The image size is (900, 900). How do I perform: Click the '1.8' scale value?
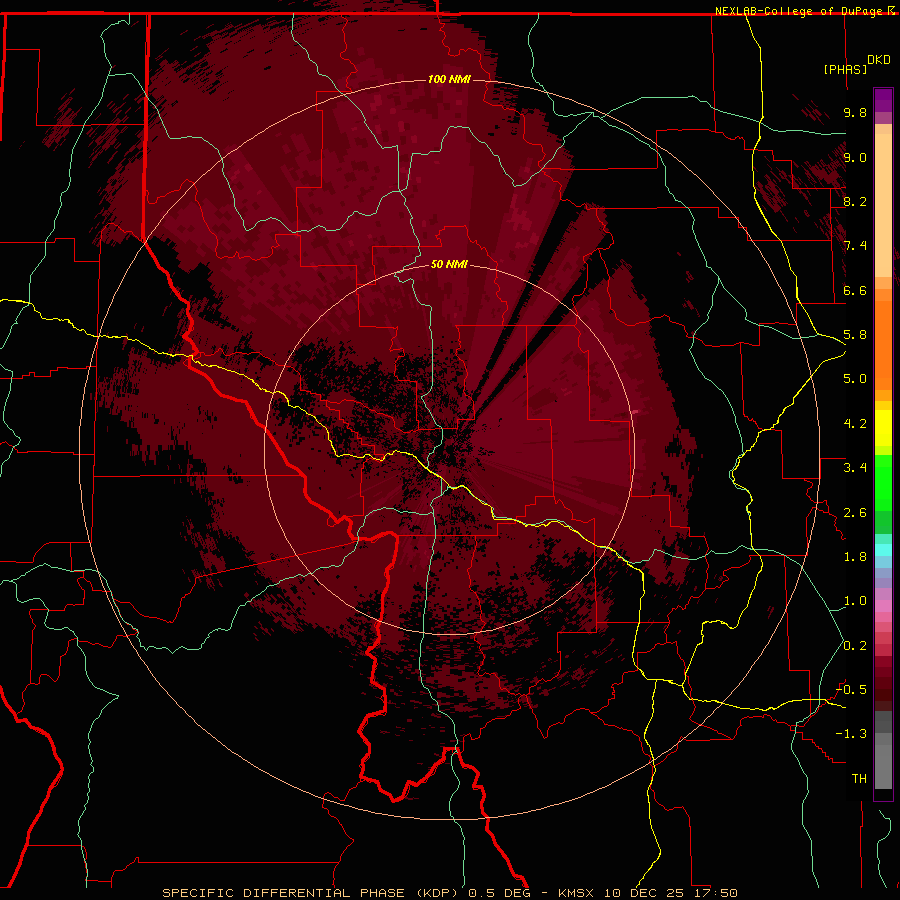coord(855,557)
